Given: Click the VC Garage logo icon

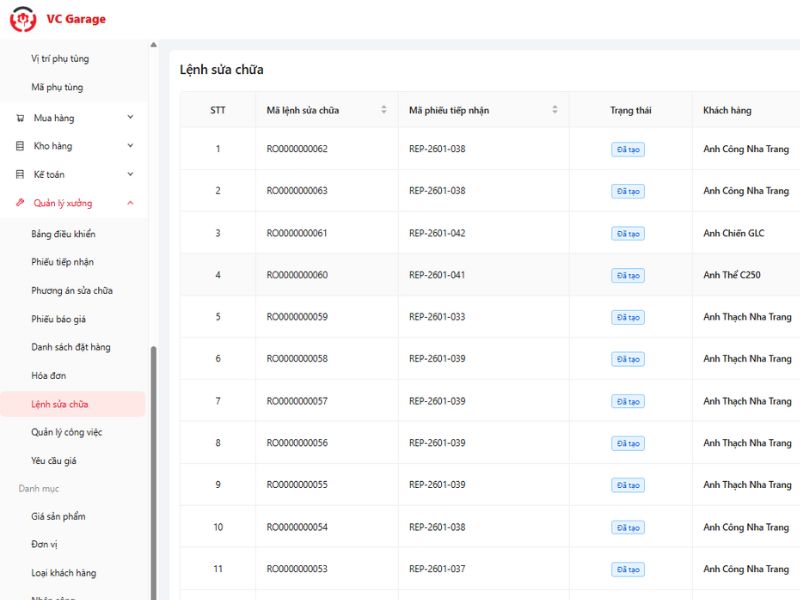Looking at the screenshot, I should click(x=22, y=19).
